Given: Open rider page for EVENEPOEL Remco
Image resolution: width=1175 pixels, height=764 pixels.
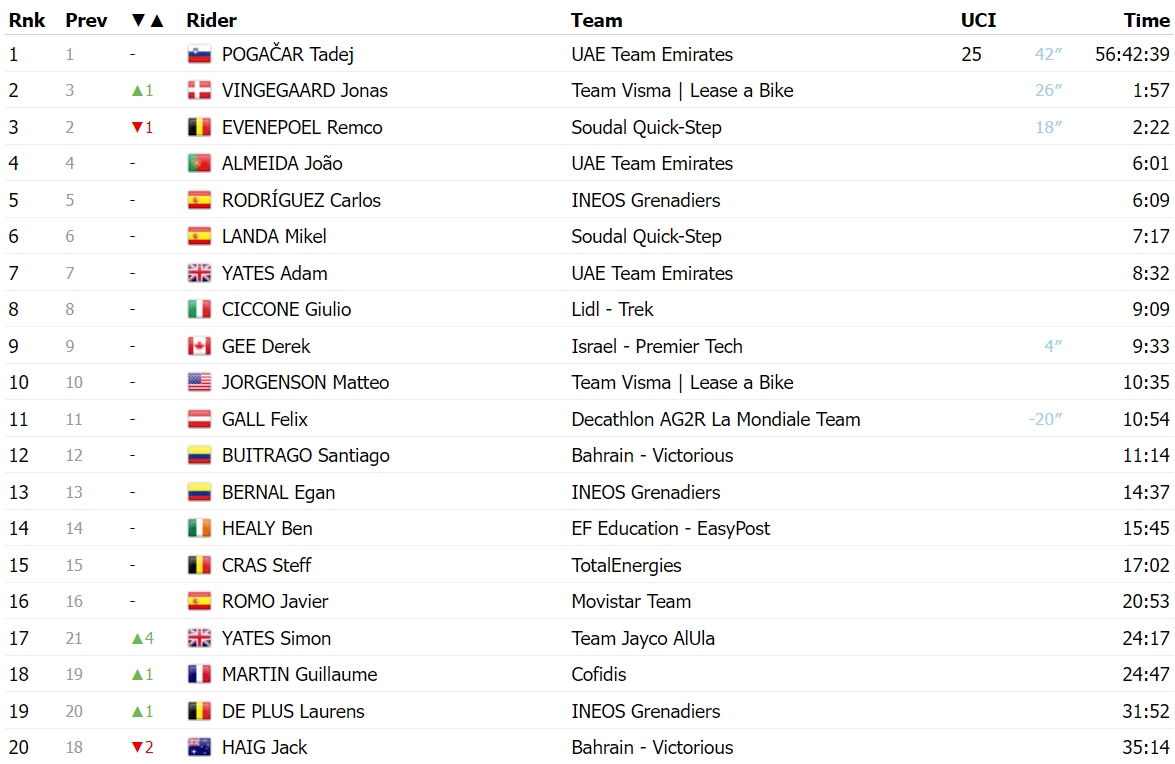Looking at the screenshot, I should pyautogui.click(x=302, y=127).
